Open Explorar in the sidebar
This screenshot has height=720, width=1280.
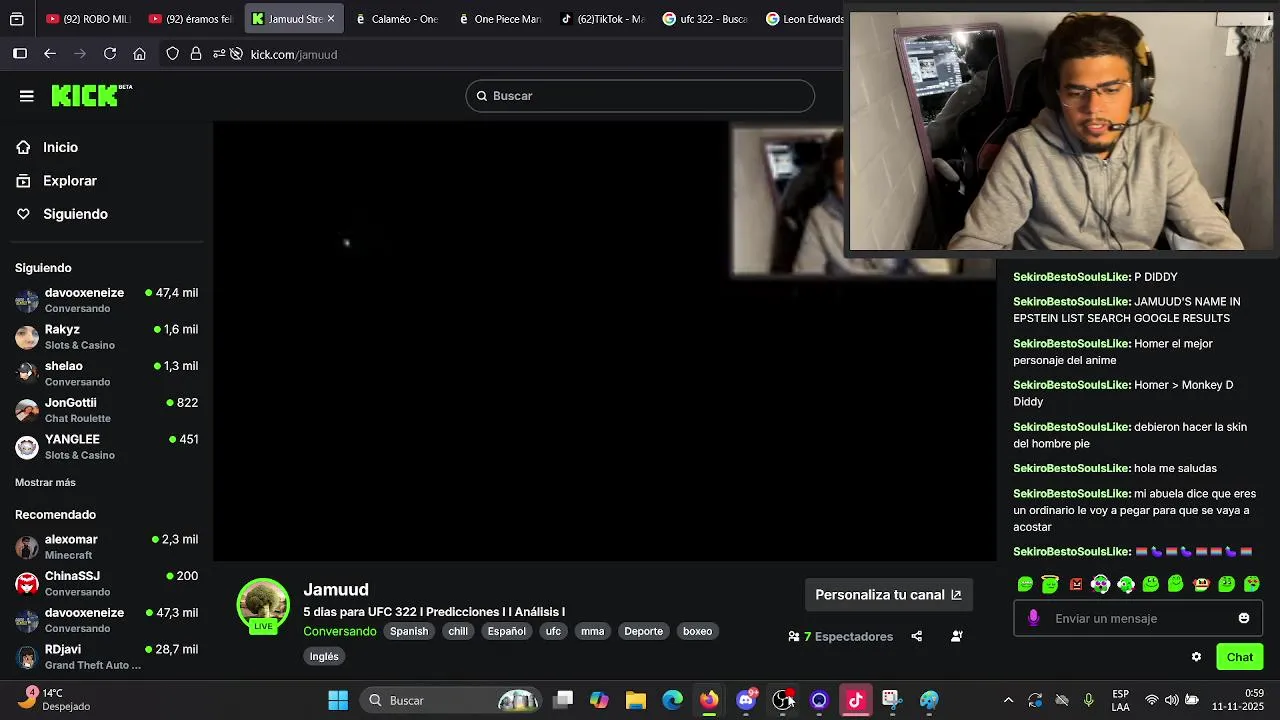(70, 181)
